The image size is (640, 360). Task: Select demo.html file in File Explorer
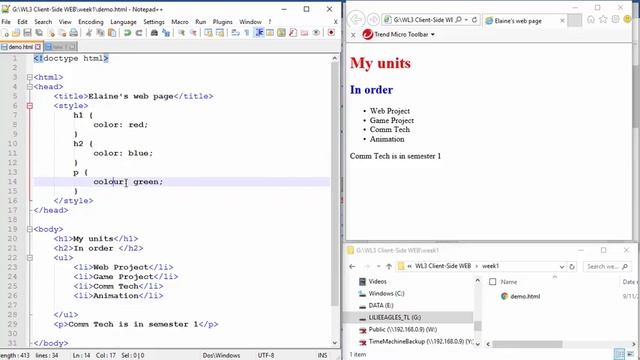click(520, 296)
